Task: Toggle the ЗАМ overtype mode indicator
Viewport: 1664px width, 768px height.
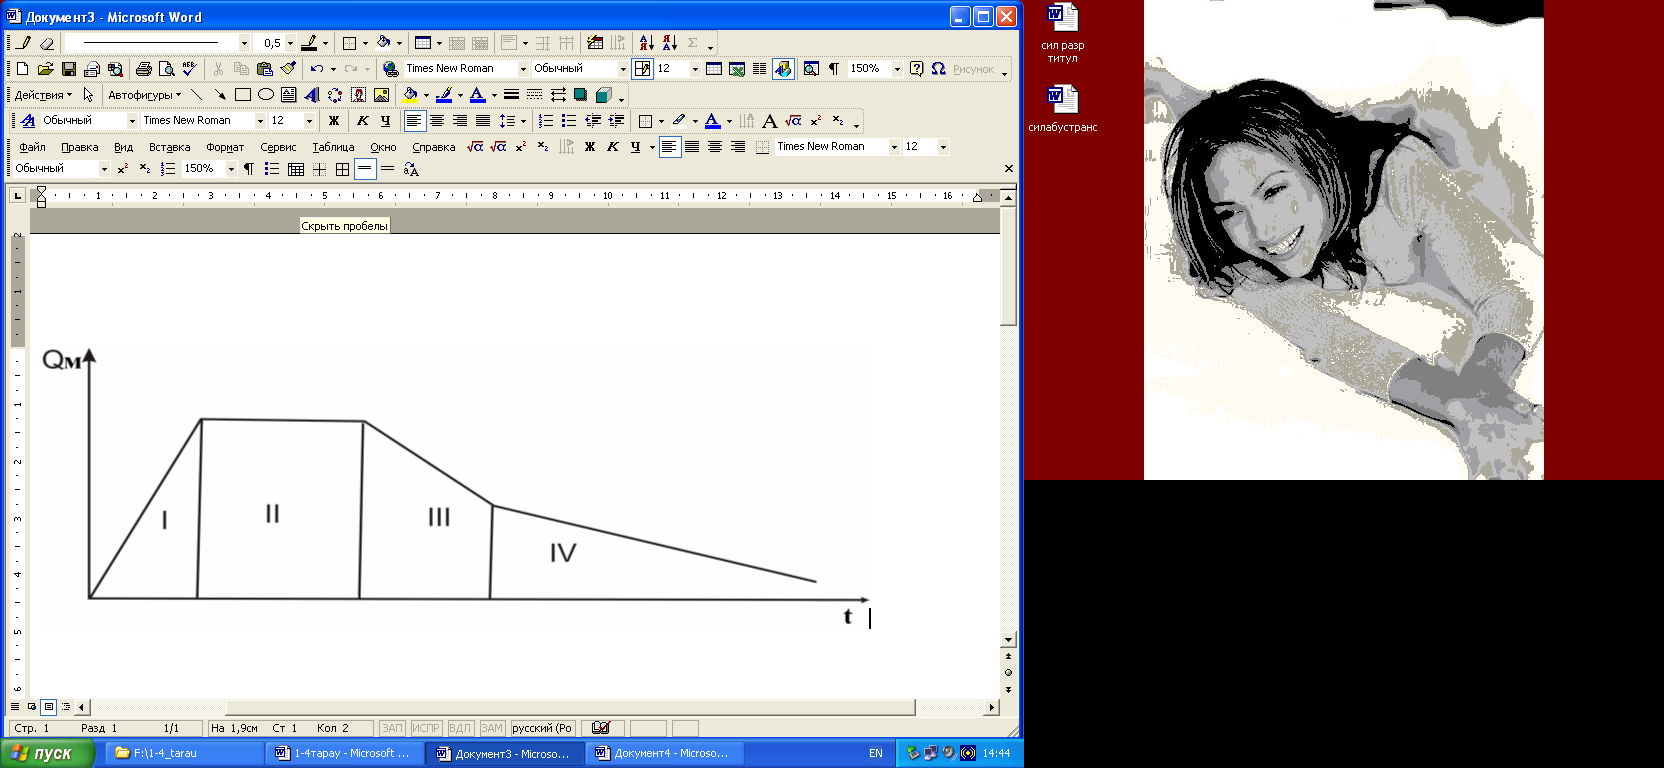Action: 491,728
